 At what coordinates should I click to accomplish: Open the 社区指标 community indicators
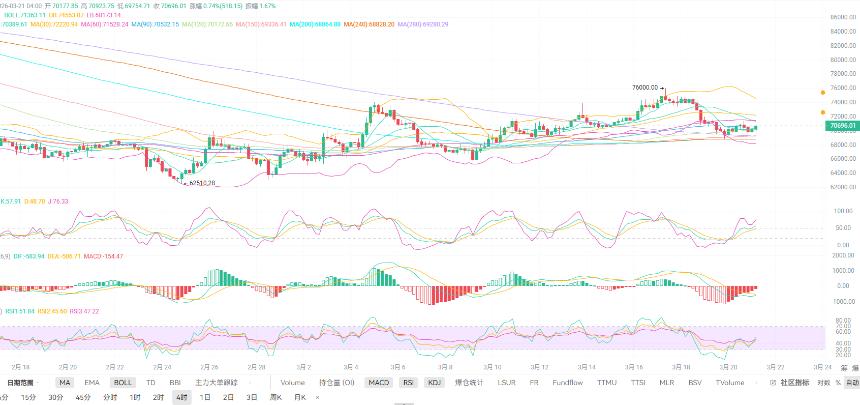coord(795,382)
